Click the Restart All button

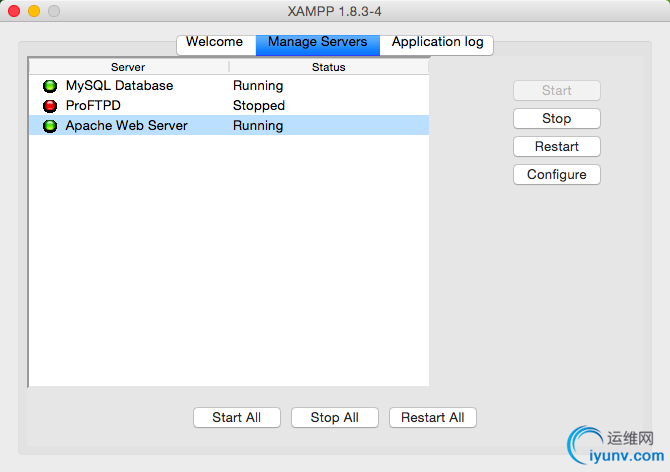tap(432, 417)
